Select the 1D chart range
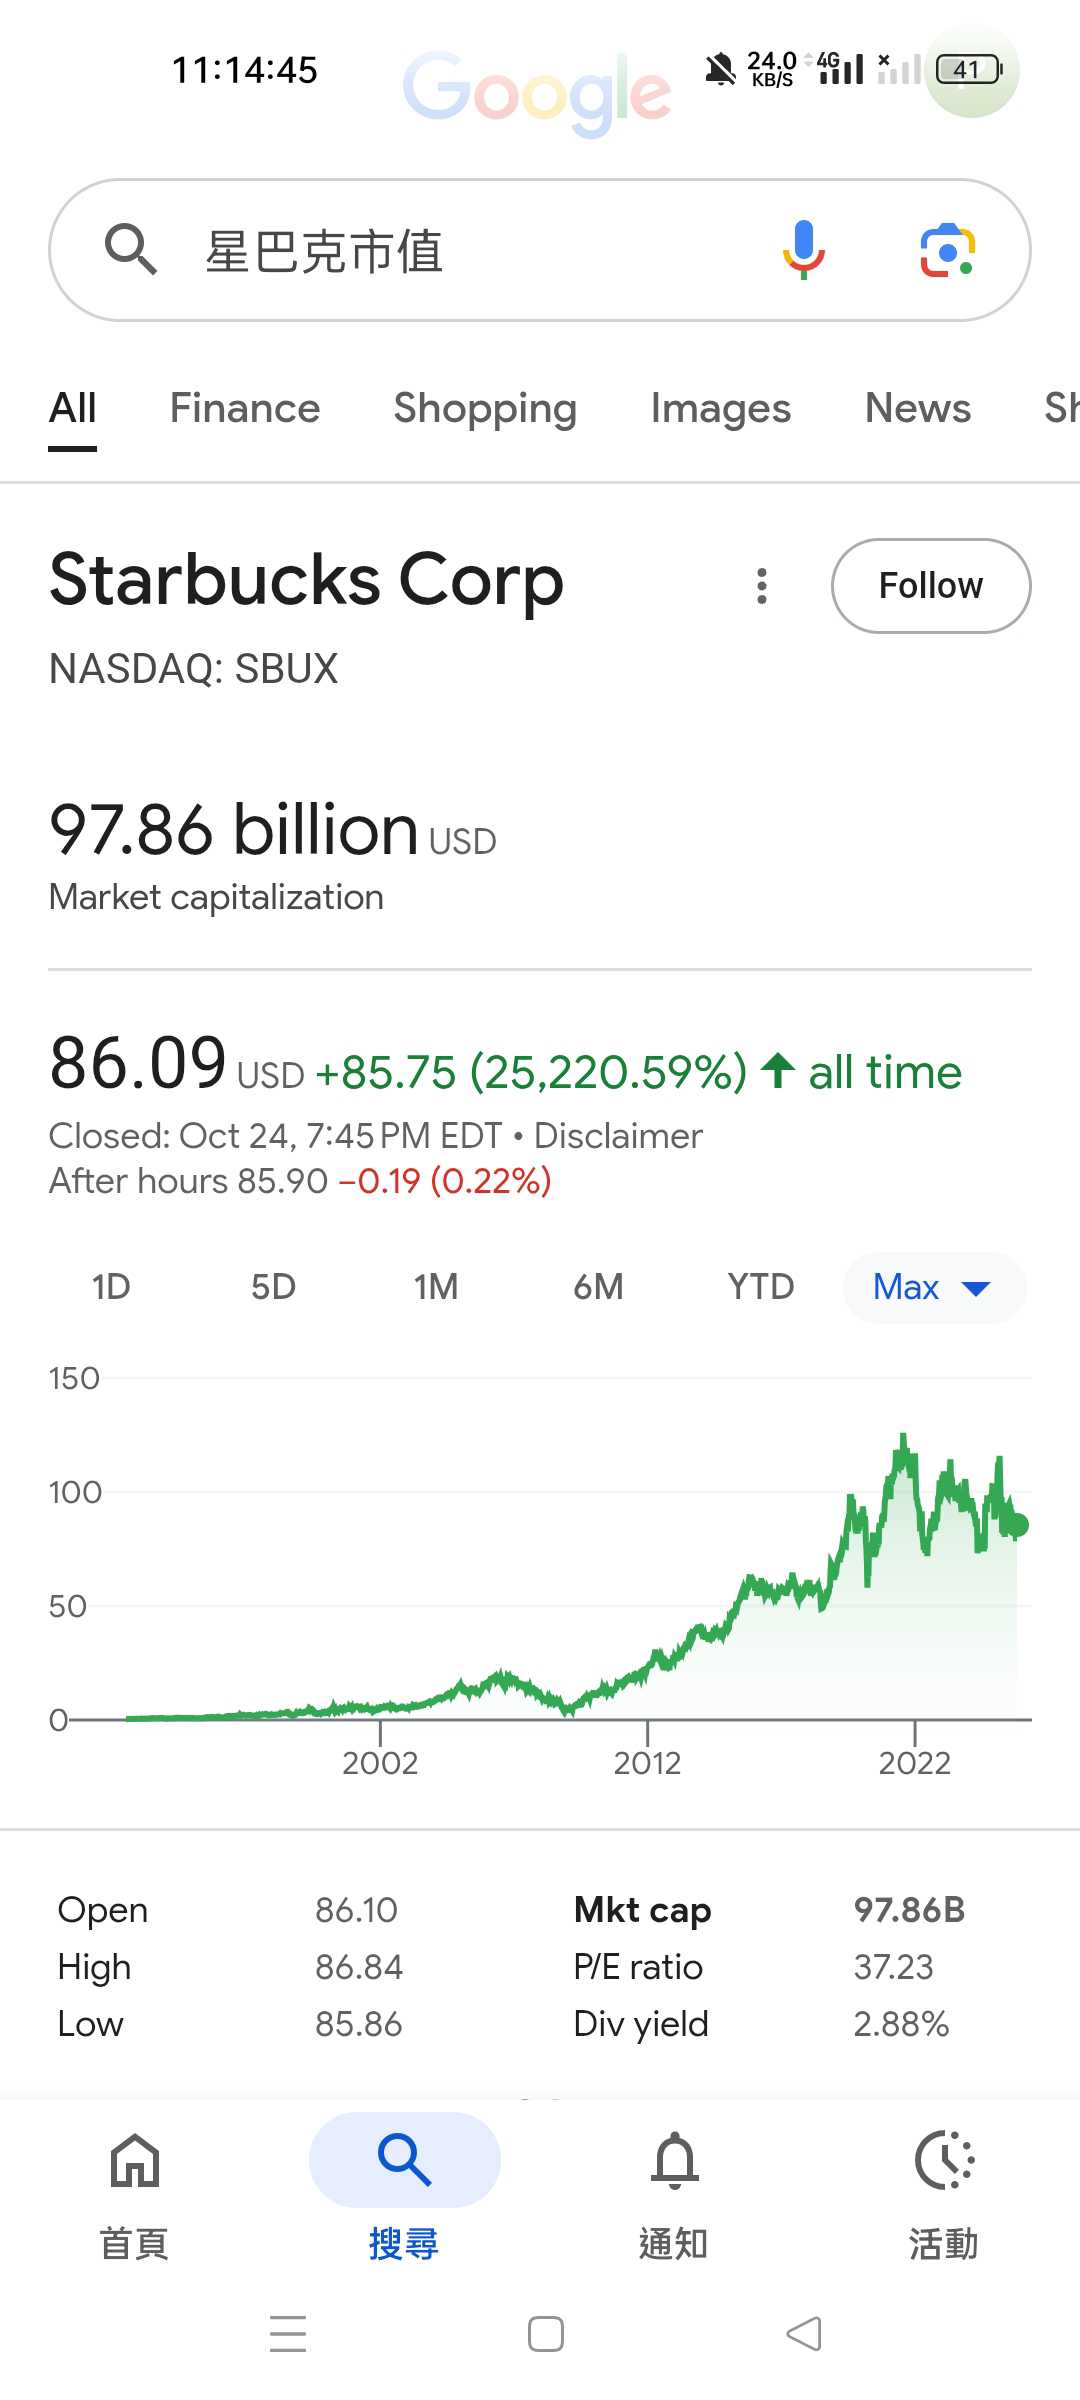 tap(111, 1287)
